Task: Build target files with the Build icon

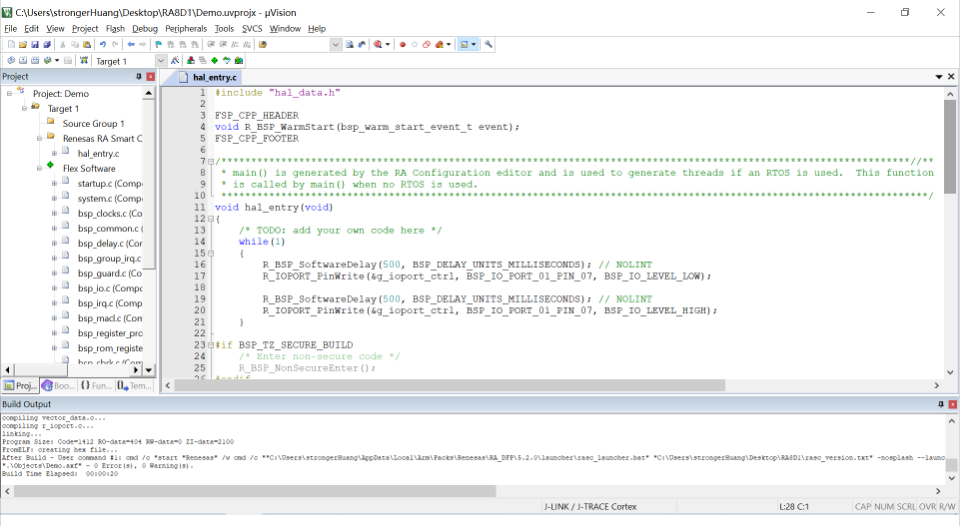Action: 23,61
